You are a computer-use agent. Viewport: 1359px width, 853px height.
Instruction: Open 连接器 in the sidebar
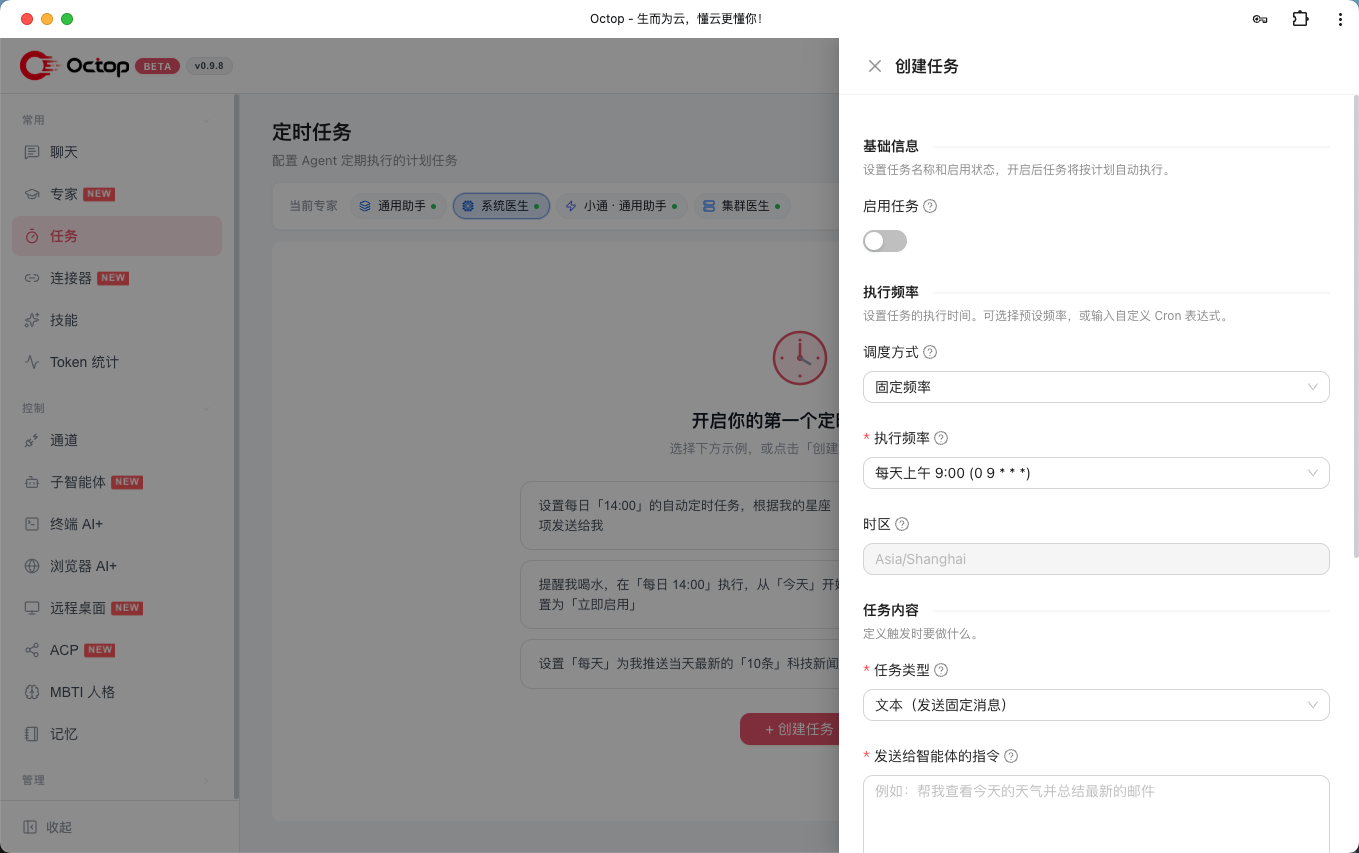[x=117, y=278]
